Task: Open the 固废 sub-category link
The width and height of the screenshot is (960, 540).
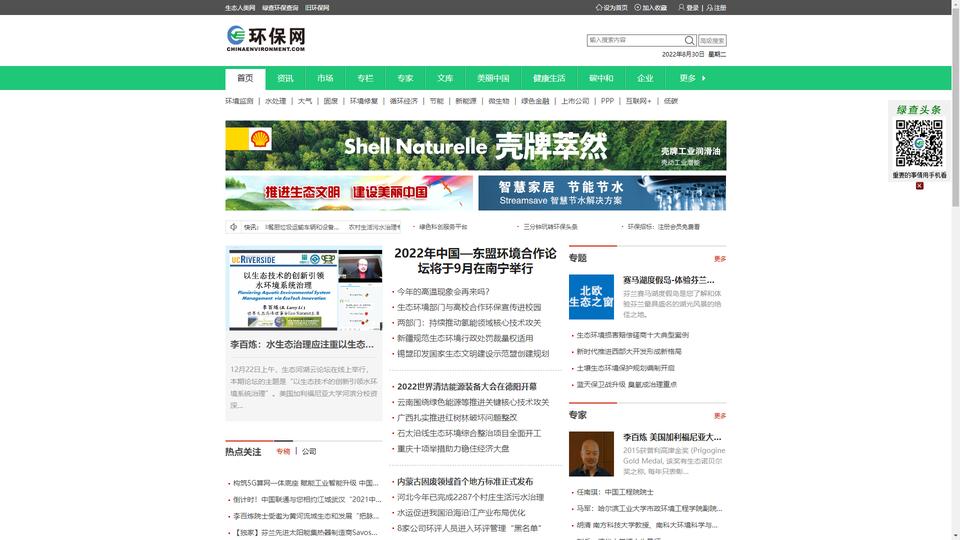Action: (x=331, y=101)
